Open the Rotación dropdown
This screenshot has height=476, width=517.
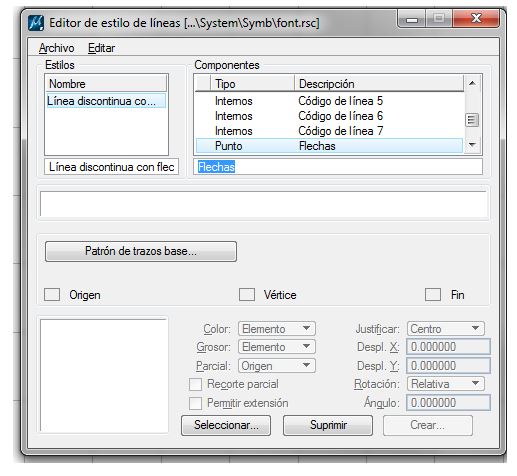click(x=445, y=384)
